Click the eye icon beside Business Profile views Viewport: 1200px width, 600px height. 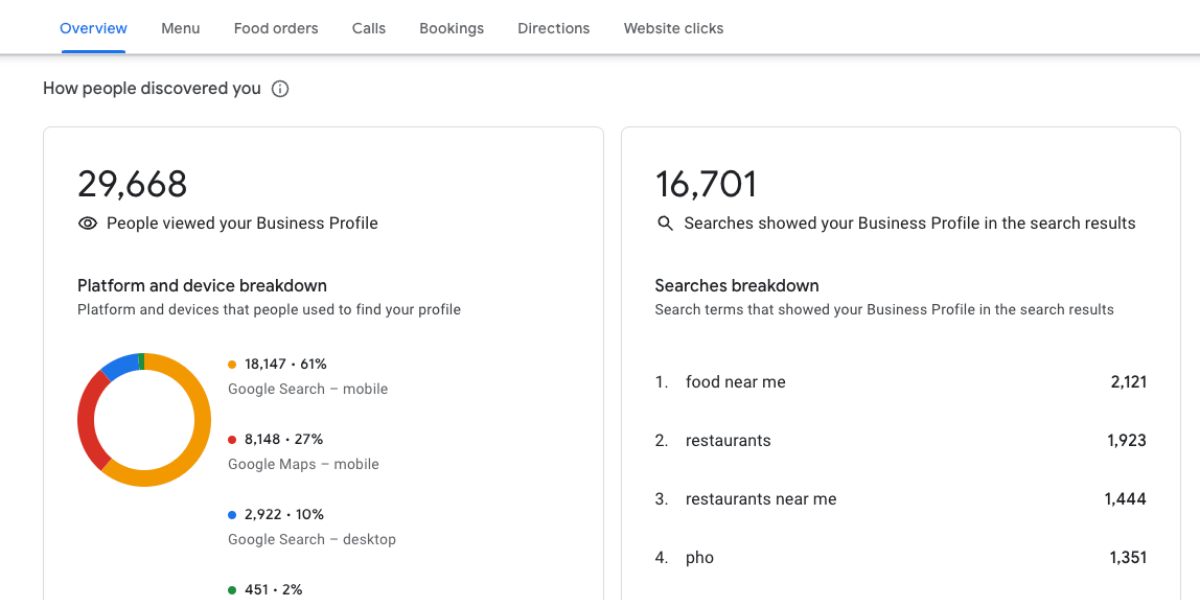click(x=87, y=223)
